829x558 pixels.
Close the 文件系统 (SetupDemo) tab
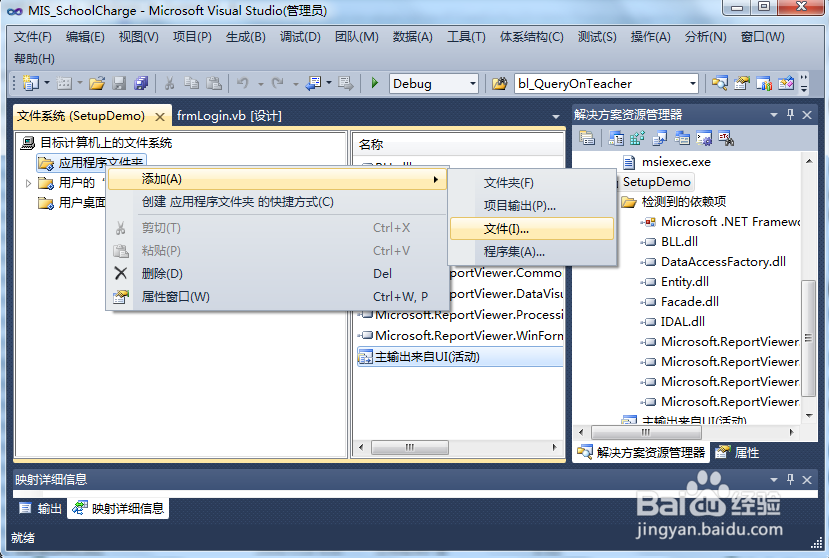160,116
